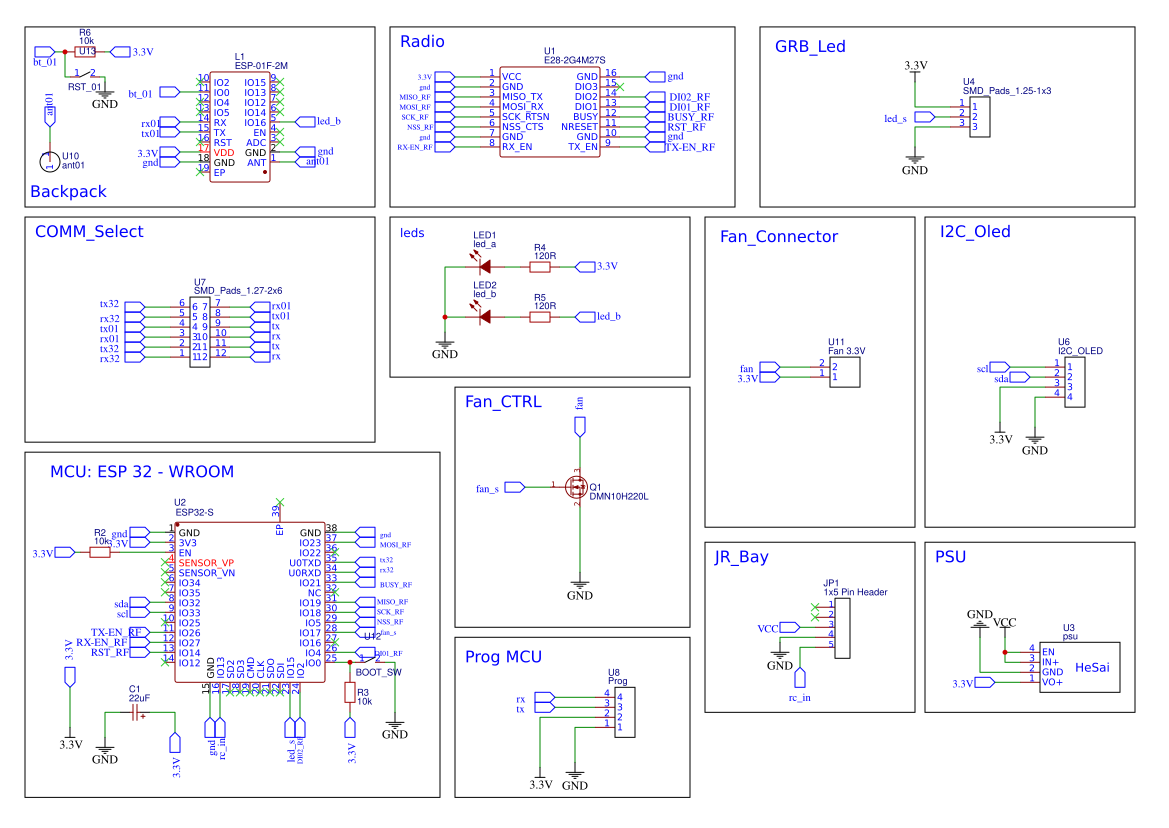Select the DI02_RF net label in Radio
This screenshot has width=1169, height=828.
tap(690, 97)
